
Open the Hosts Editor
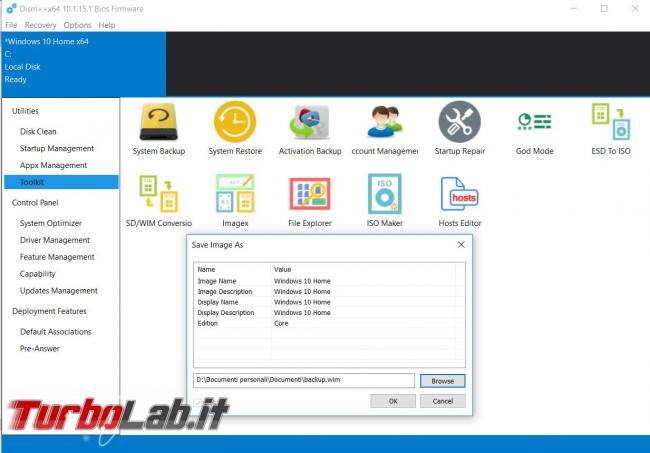pyautogui.click(x=459, y=201)
